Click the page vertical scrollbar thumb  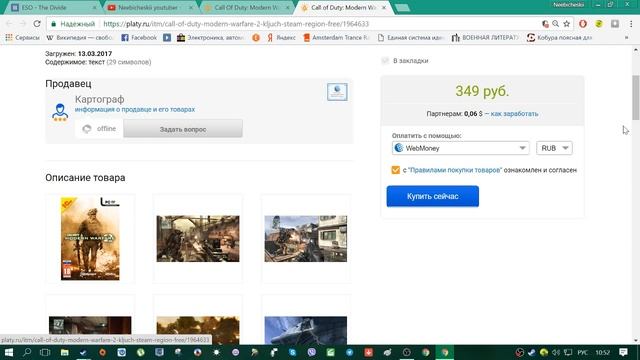636,97
